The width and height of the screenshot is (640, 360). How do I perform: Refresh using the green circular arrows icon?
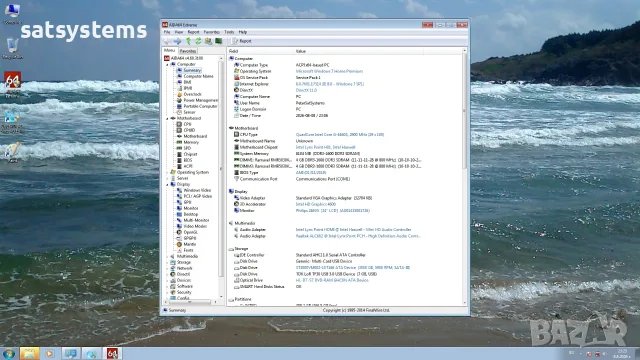pos(198,41)
